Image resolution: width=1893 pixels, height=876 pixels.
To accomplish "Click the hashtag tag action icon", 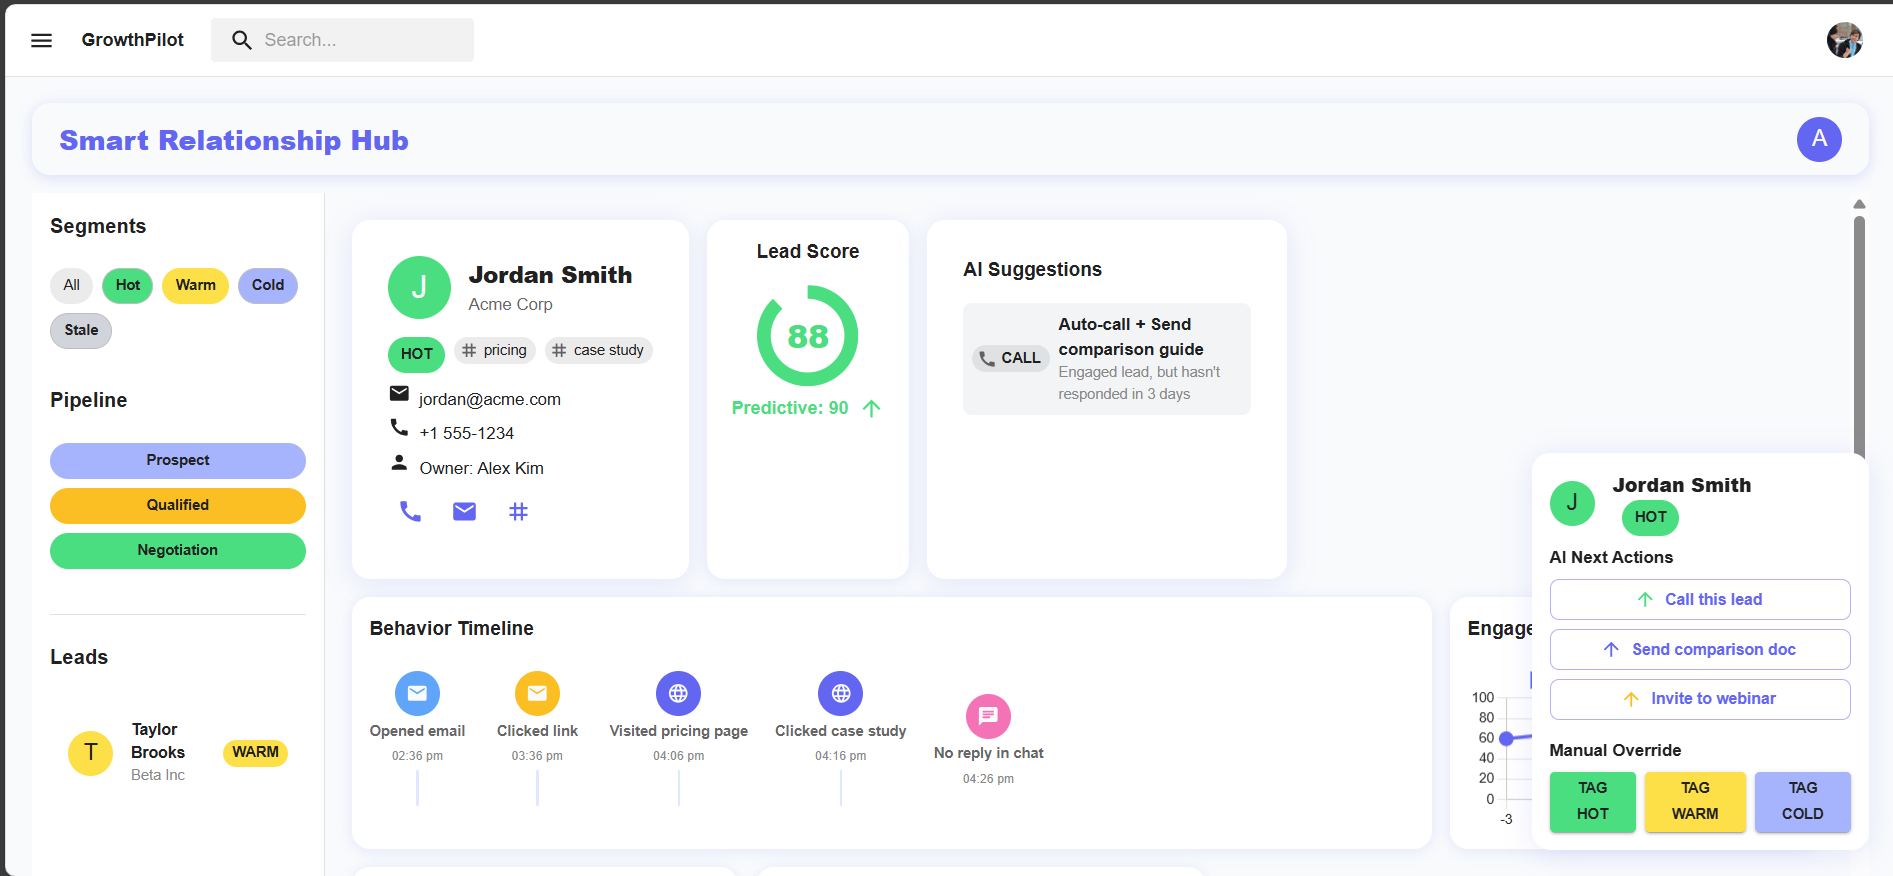I will pyautogui.click(x=518, y=512).
